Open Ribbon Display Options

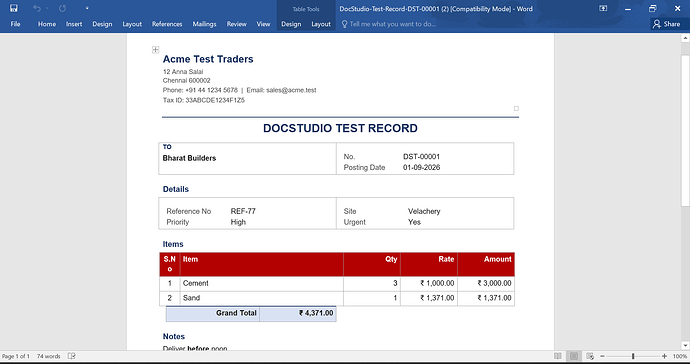click(x=603, y=8)
